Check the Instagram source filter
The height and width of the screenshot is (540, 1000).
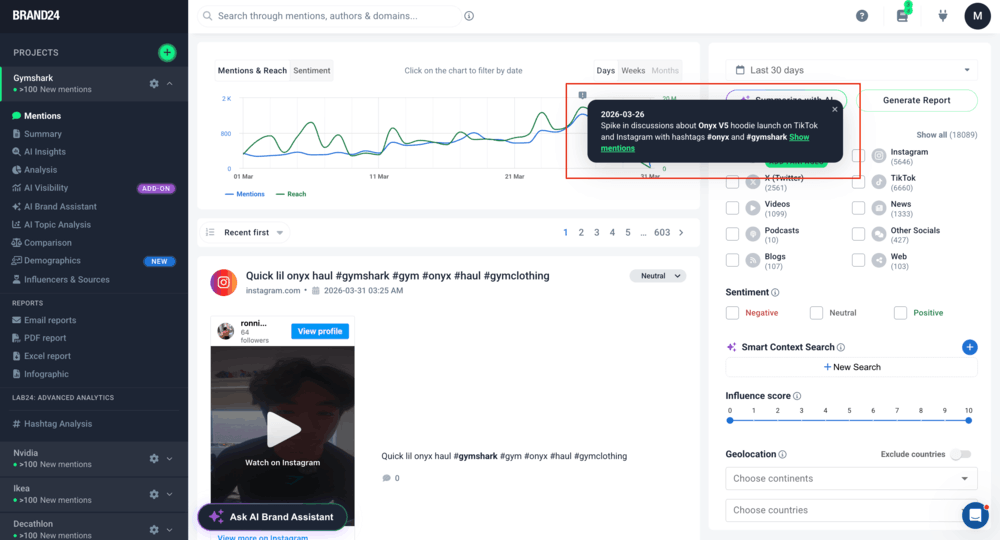click(858, 156)
